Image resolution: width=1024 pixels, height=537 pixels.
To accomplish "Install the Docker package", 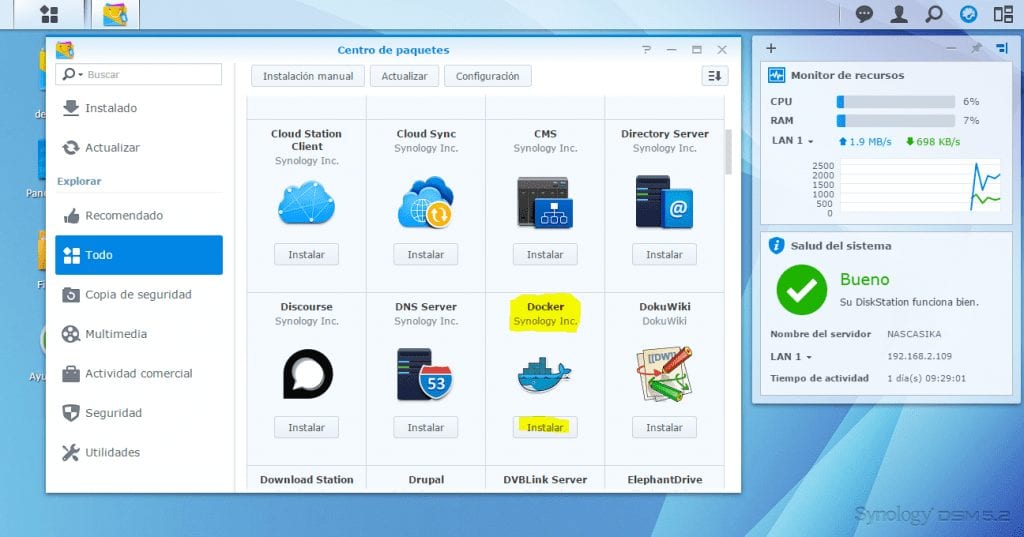I will click(x=545, y=427).
